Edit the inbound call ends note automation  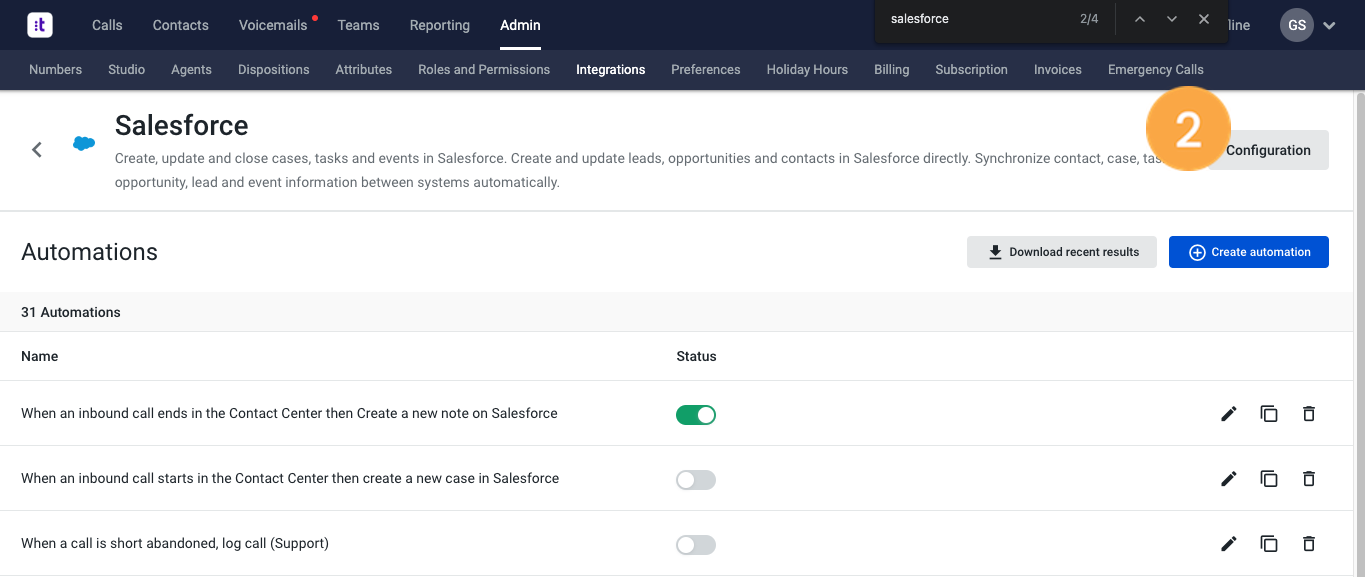1229,414
